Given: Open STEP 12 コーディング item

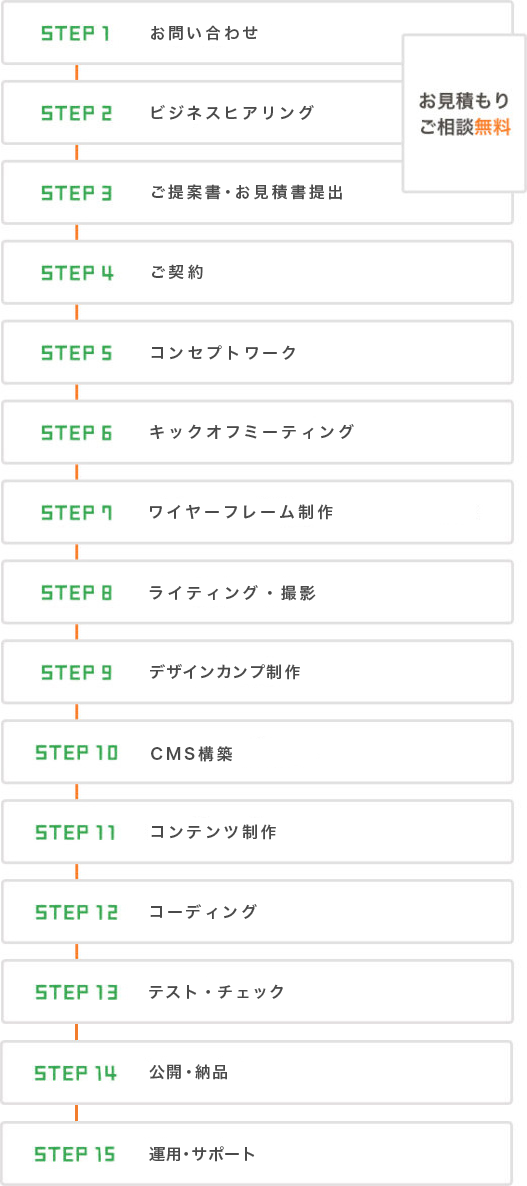Looking at the screenshot, I should [x=257, y=912].
